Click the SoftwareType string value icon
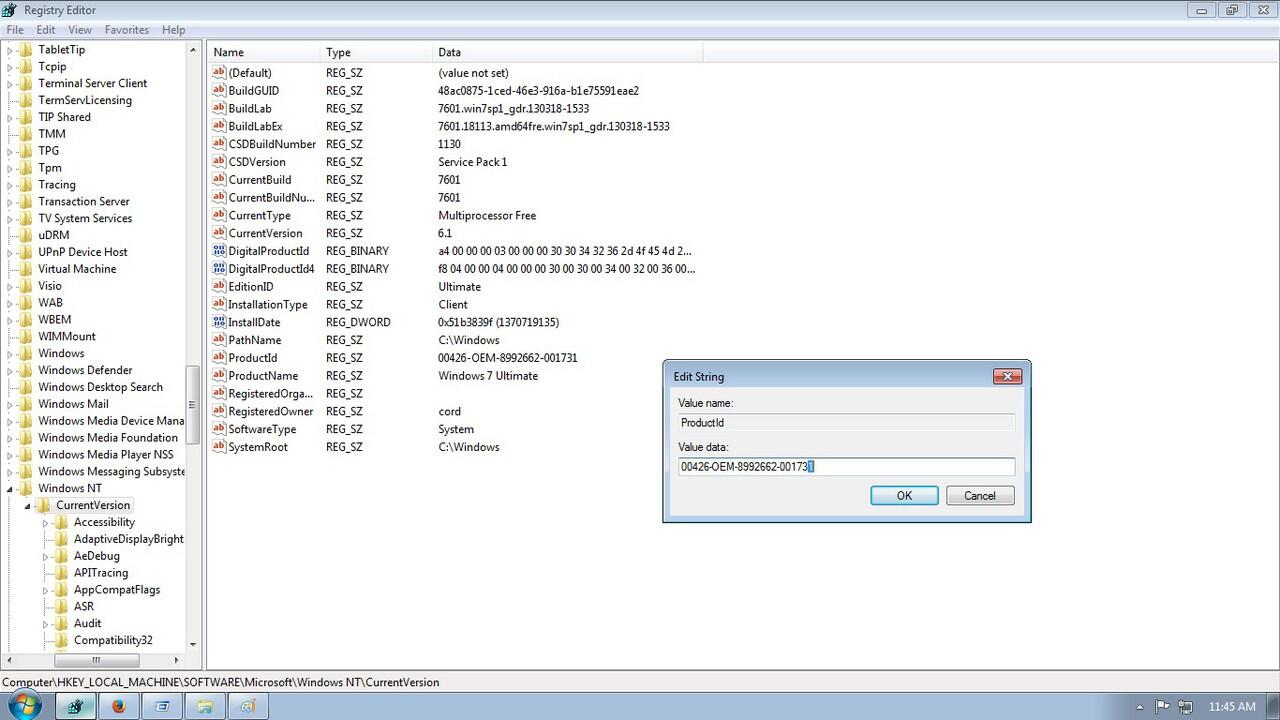Image resolution: width=1280 pixels, height=720 pixels. [x=219, y=429]
